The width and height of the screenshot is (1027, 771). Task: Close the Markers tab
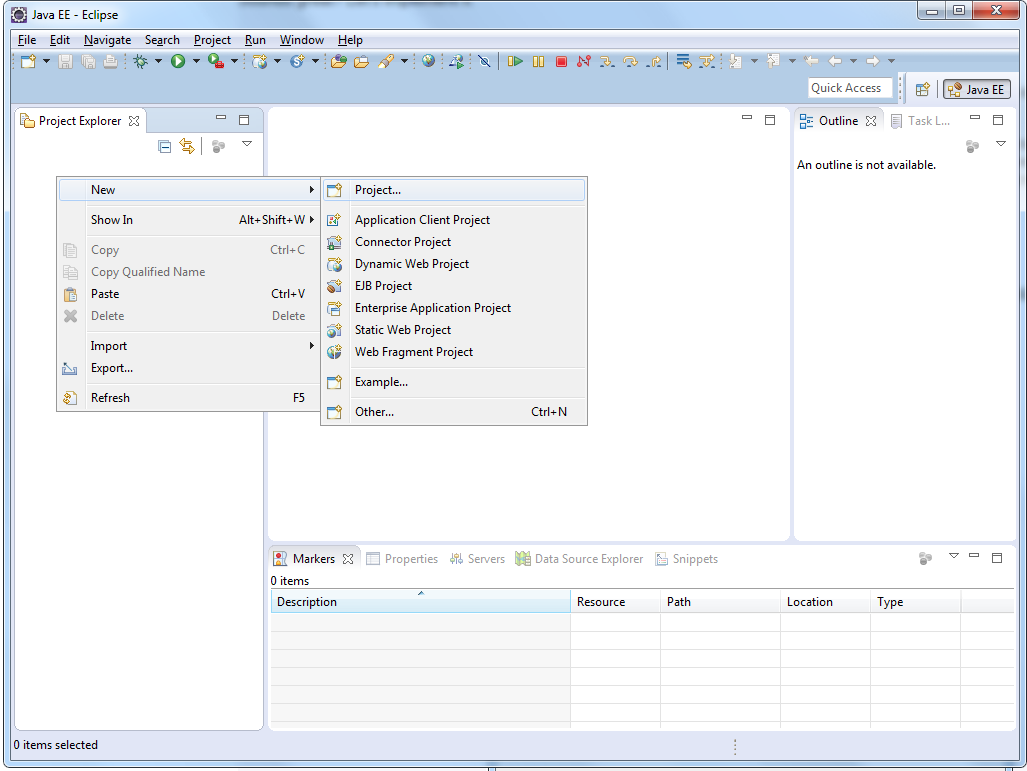[x=348, y=559]
